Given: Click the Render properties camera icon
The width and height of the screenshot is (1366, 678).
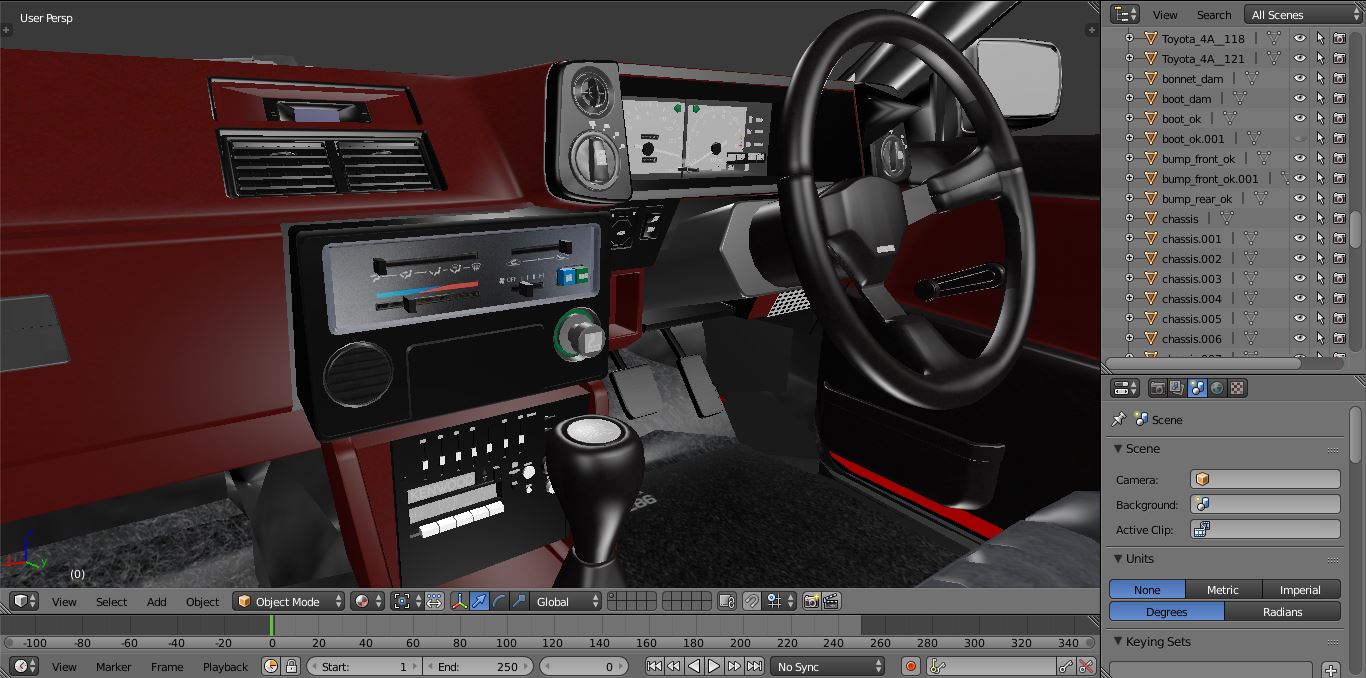Looking at the screenshot, I should click(x=1157, y=388).
